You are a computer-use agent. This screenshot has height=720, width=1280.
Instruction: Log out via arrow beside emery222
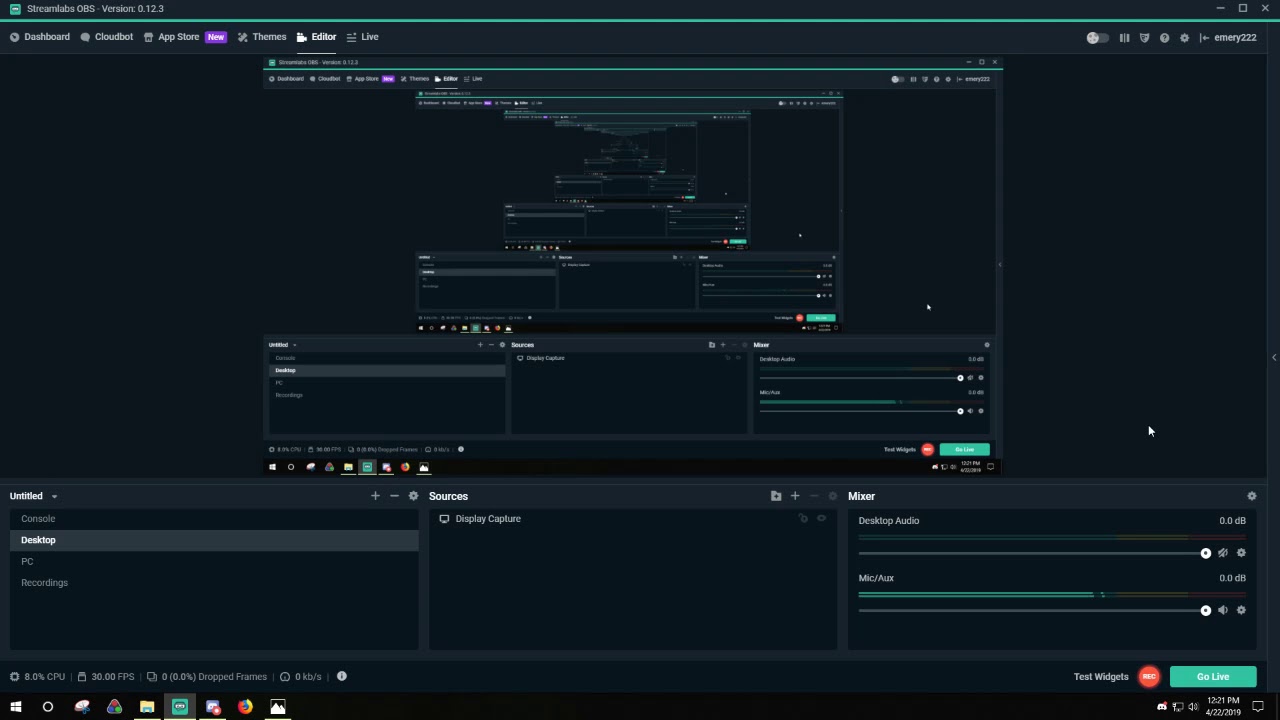pyautogui.click(x=1204, y=38)
